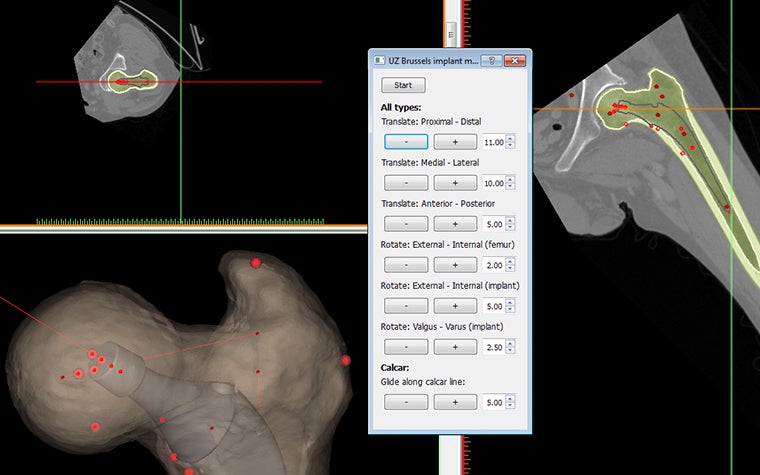This screenshot has width=760, height=475.
Task: Increase femur rotation value with up arrow
Action: [x=510, y=262]
